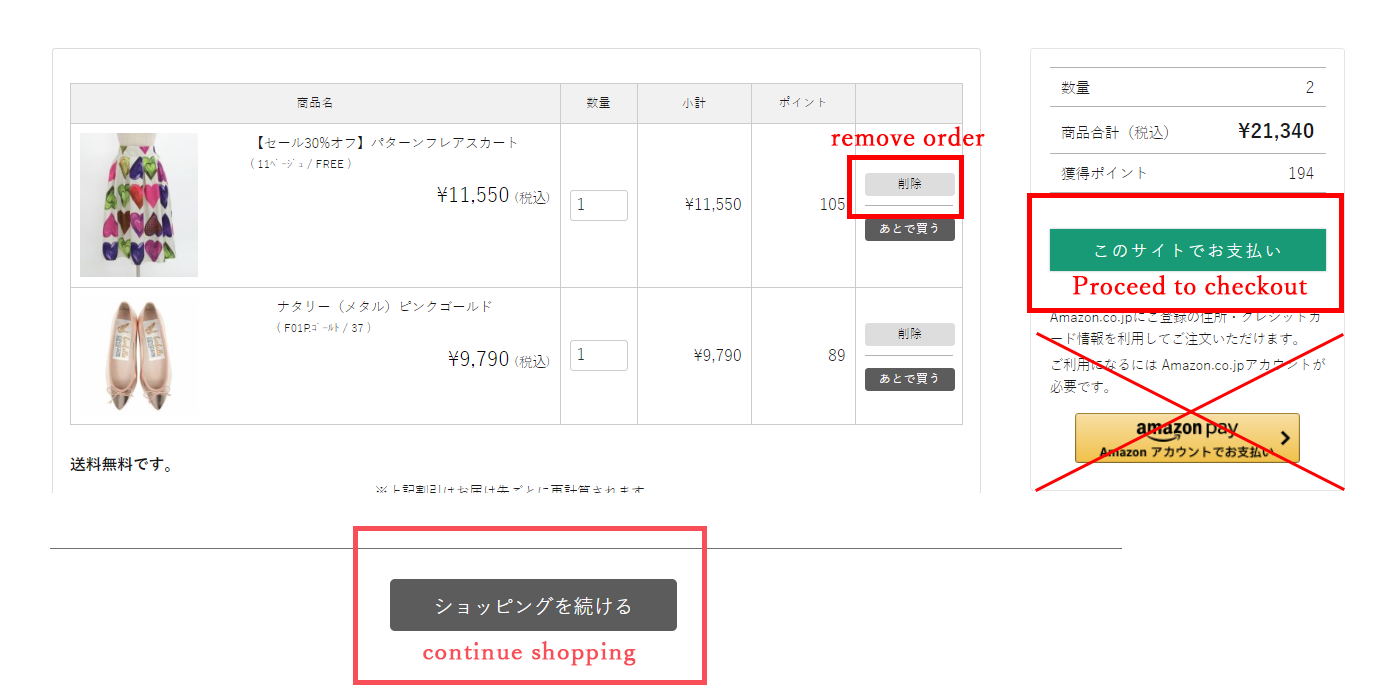The width and height of the screenshot is (1400, 700).
Task: Click the heart-pattern skirt product thumbnail
Action: coord(139,205)
